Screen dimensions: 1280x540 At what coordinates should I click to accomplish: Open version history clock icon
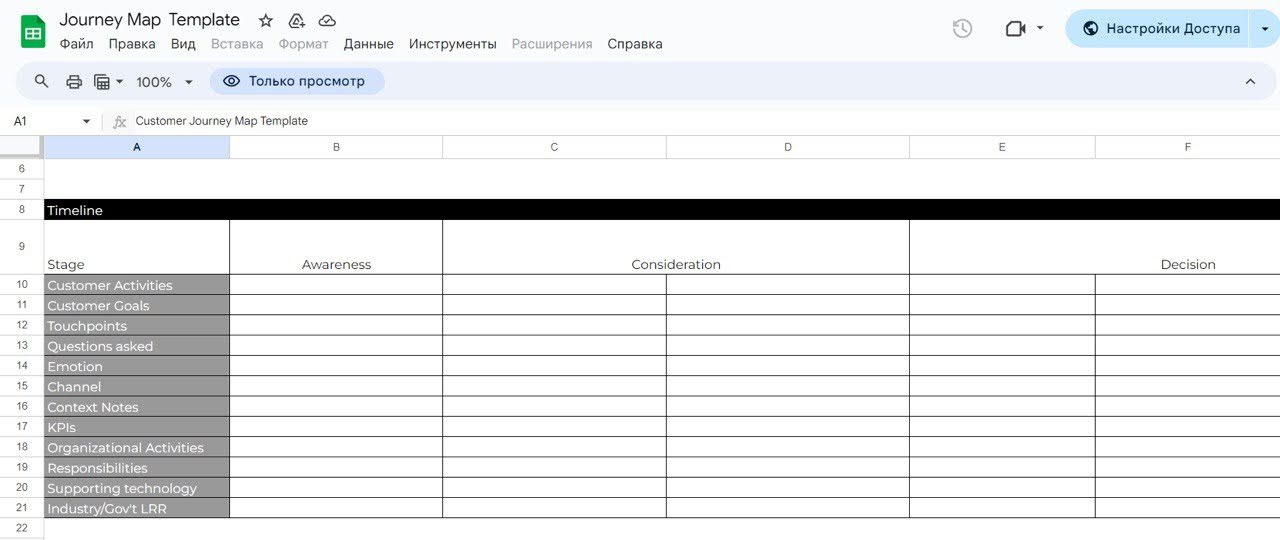tap(962, 29)
